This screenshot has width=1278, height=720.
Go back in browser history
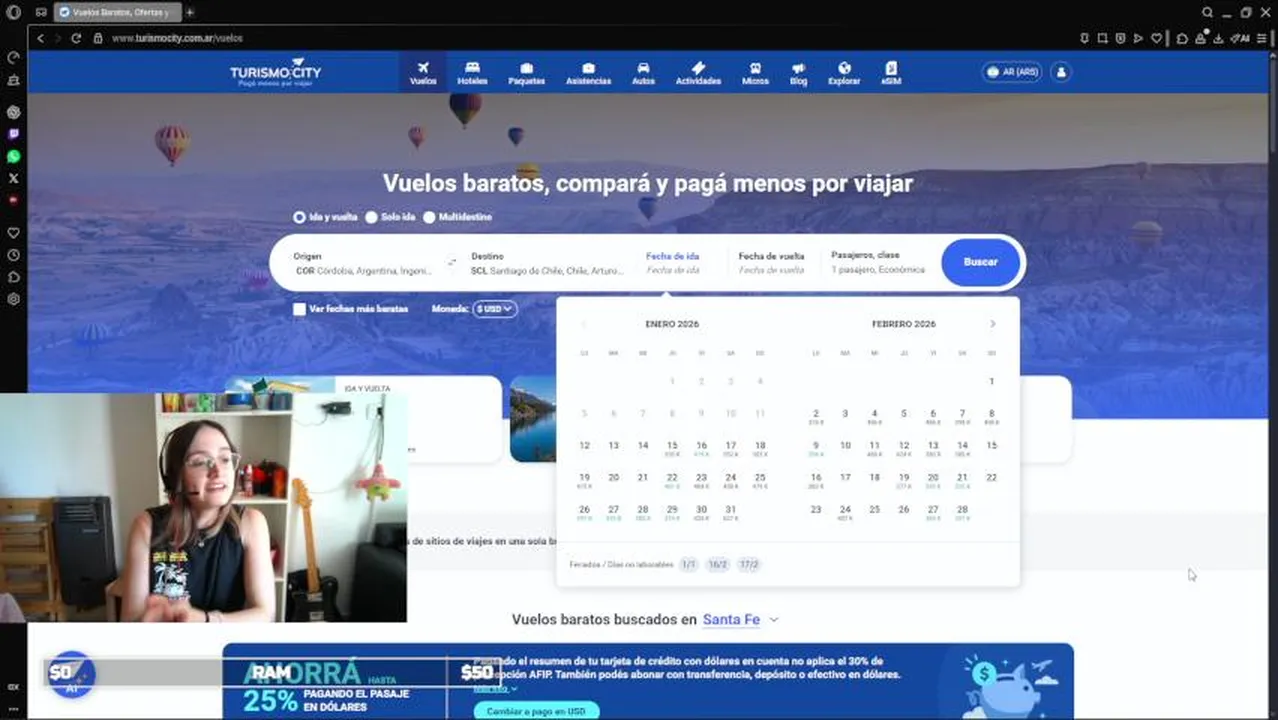click(x=40, y=38)
